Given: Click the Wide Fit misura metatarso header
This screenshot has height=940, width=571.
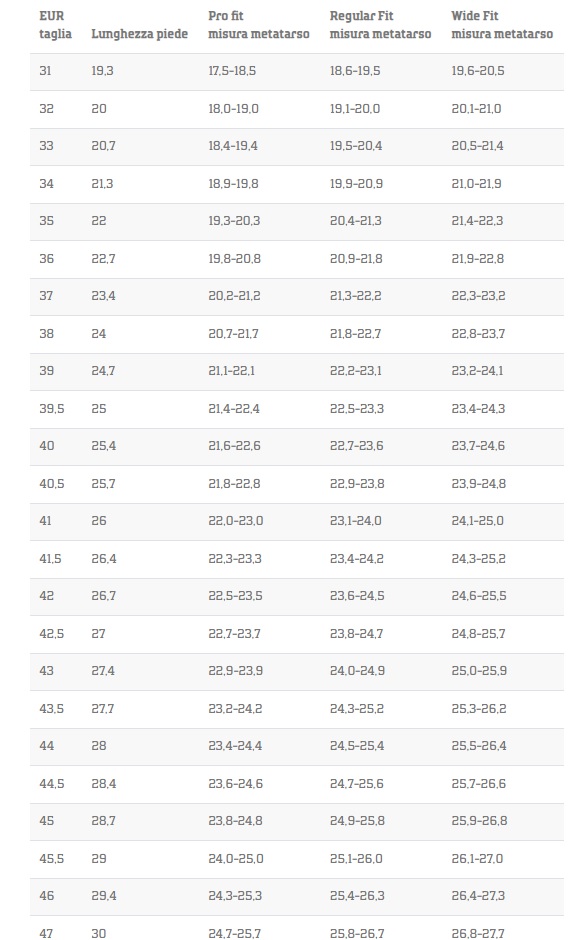Looking at the screenshot, I should coord(502,25).
